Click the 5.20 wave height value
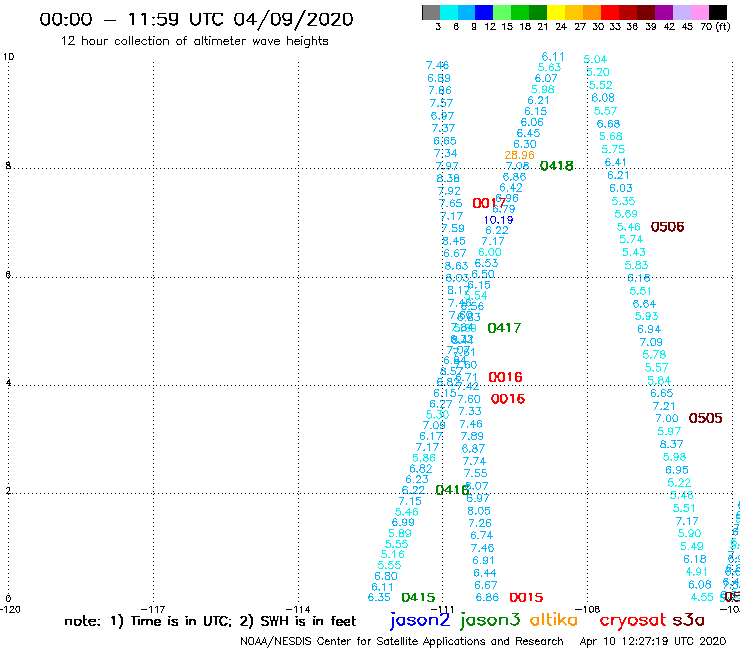The height and width of the screenshot is (650, 740). [x=598, y=72]
